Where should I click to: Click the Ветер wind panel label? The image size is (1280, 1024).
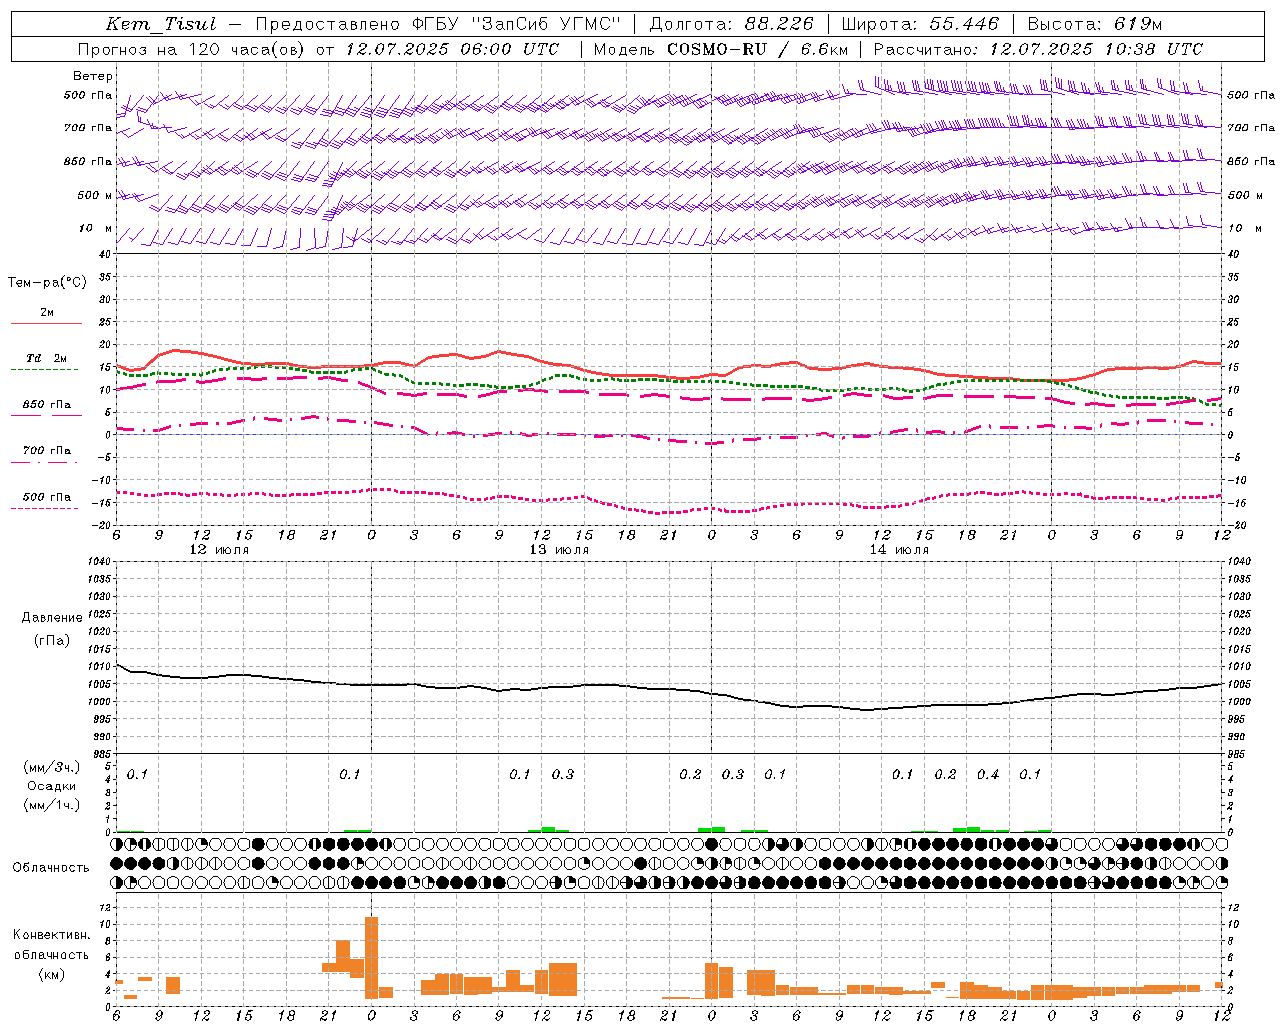click(x=93, y=76)
